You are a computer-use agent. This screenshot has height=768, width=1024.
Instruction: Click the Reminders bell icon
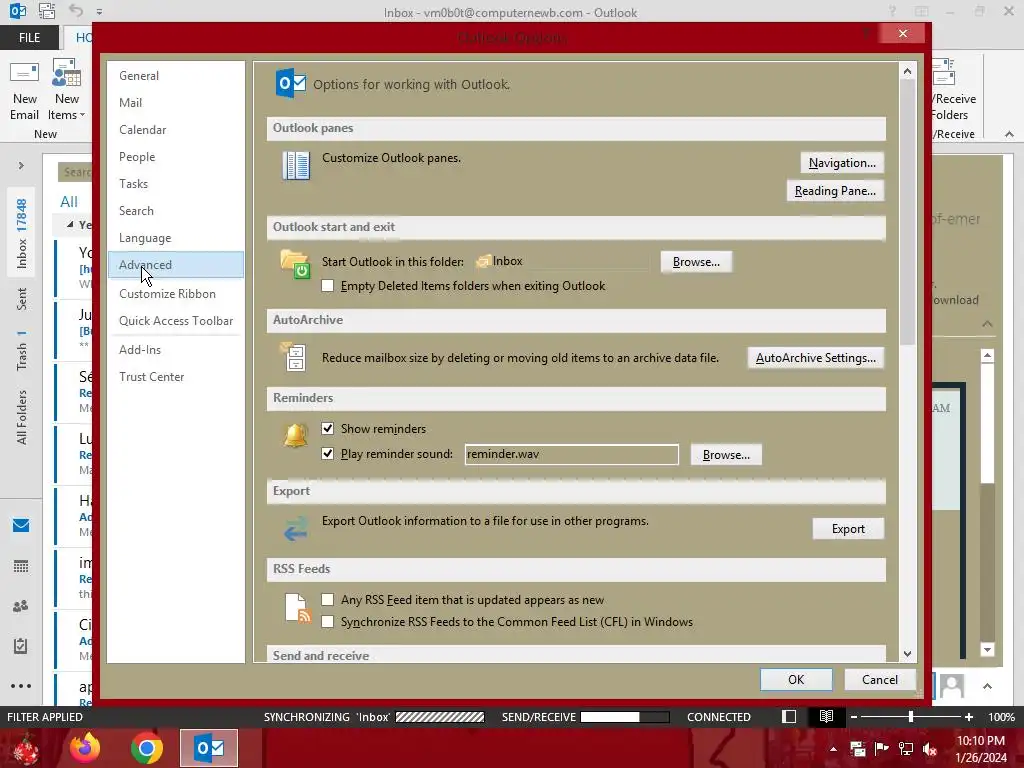(295, 436)
